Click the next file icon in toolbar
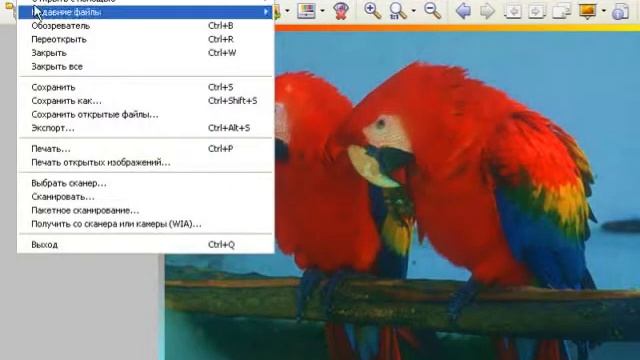Viewport: 640px width, 360px height. point(537,11)
